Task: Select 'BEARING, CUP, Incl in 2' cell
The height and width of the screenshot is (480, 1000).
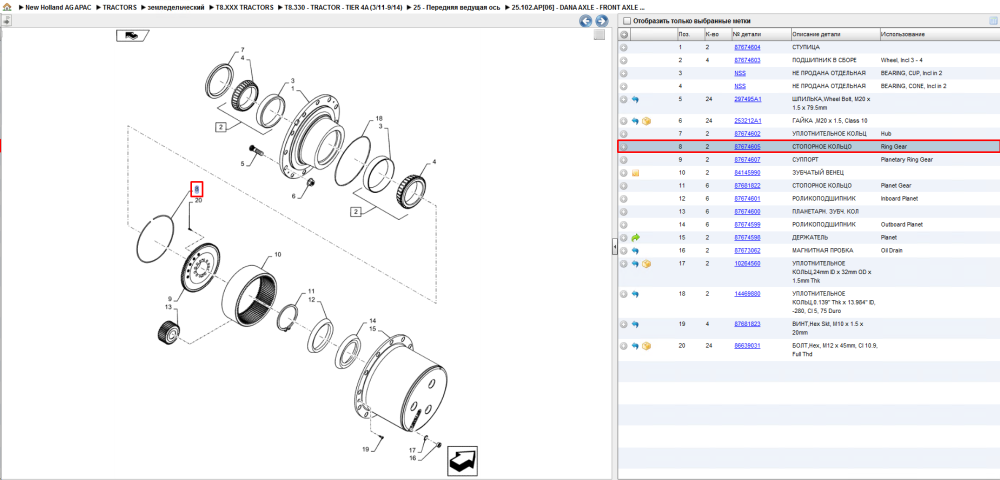Action: 911,73
